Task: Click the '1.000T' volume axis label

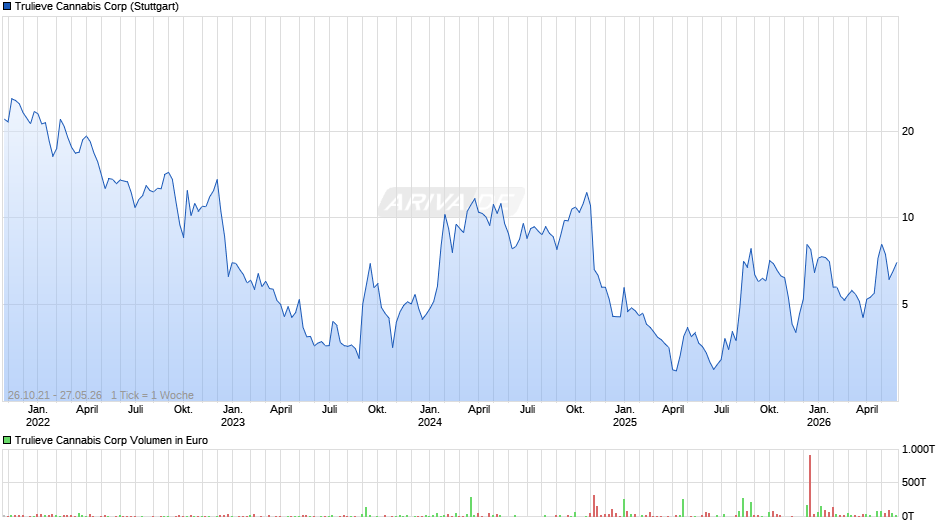Action: 918,449
